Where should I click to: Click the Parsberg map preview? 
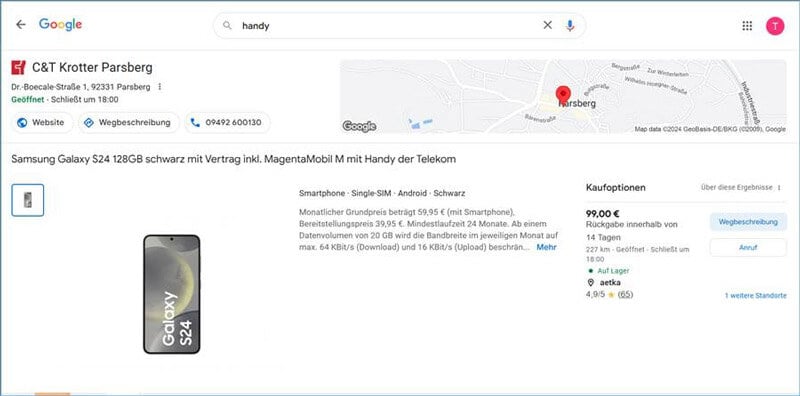point(563,96)
